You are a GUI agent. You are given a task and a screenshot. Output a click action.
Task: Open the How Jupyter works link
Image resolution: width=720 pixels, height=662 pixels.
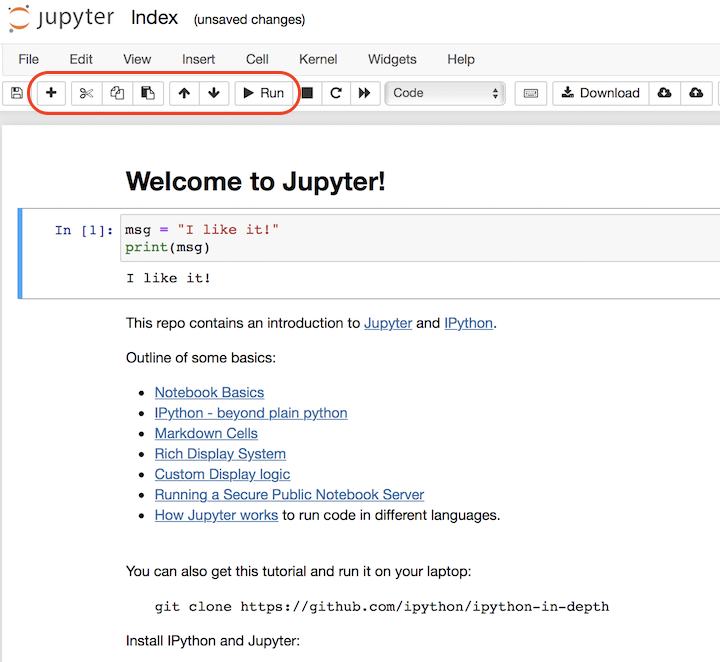216,515
